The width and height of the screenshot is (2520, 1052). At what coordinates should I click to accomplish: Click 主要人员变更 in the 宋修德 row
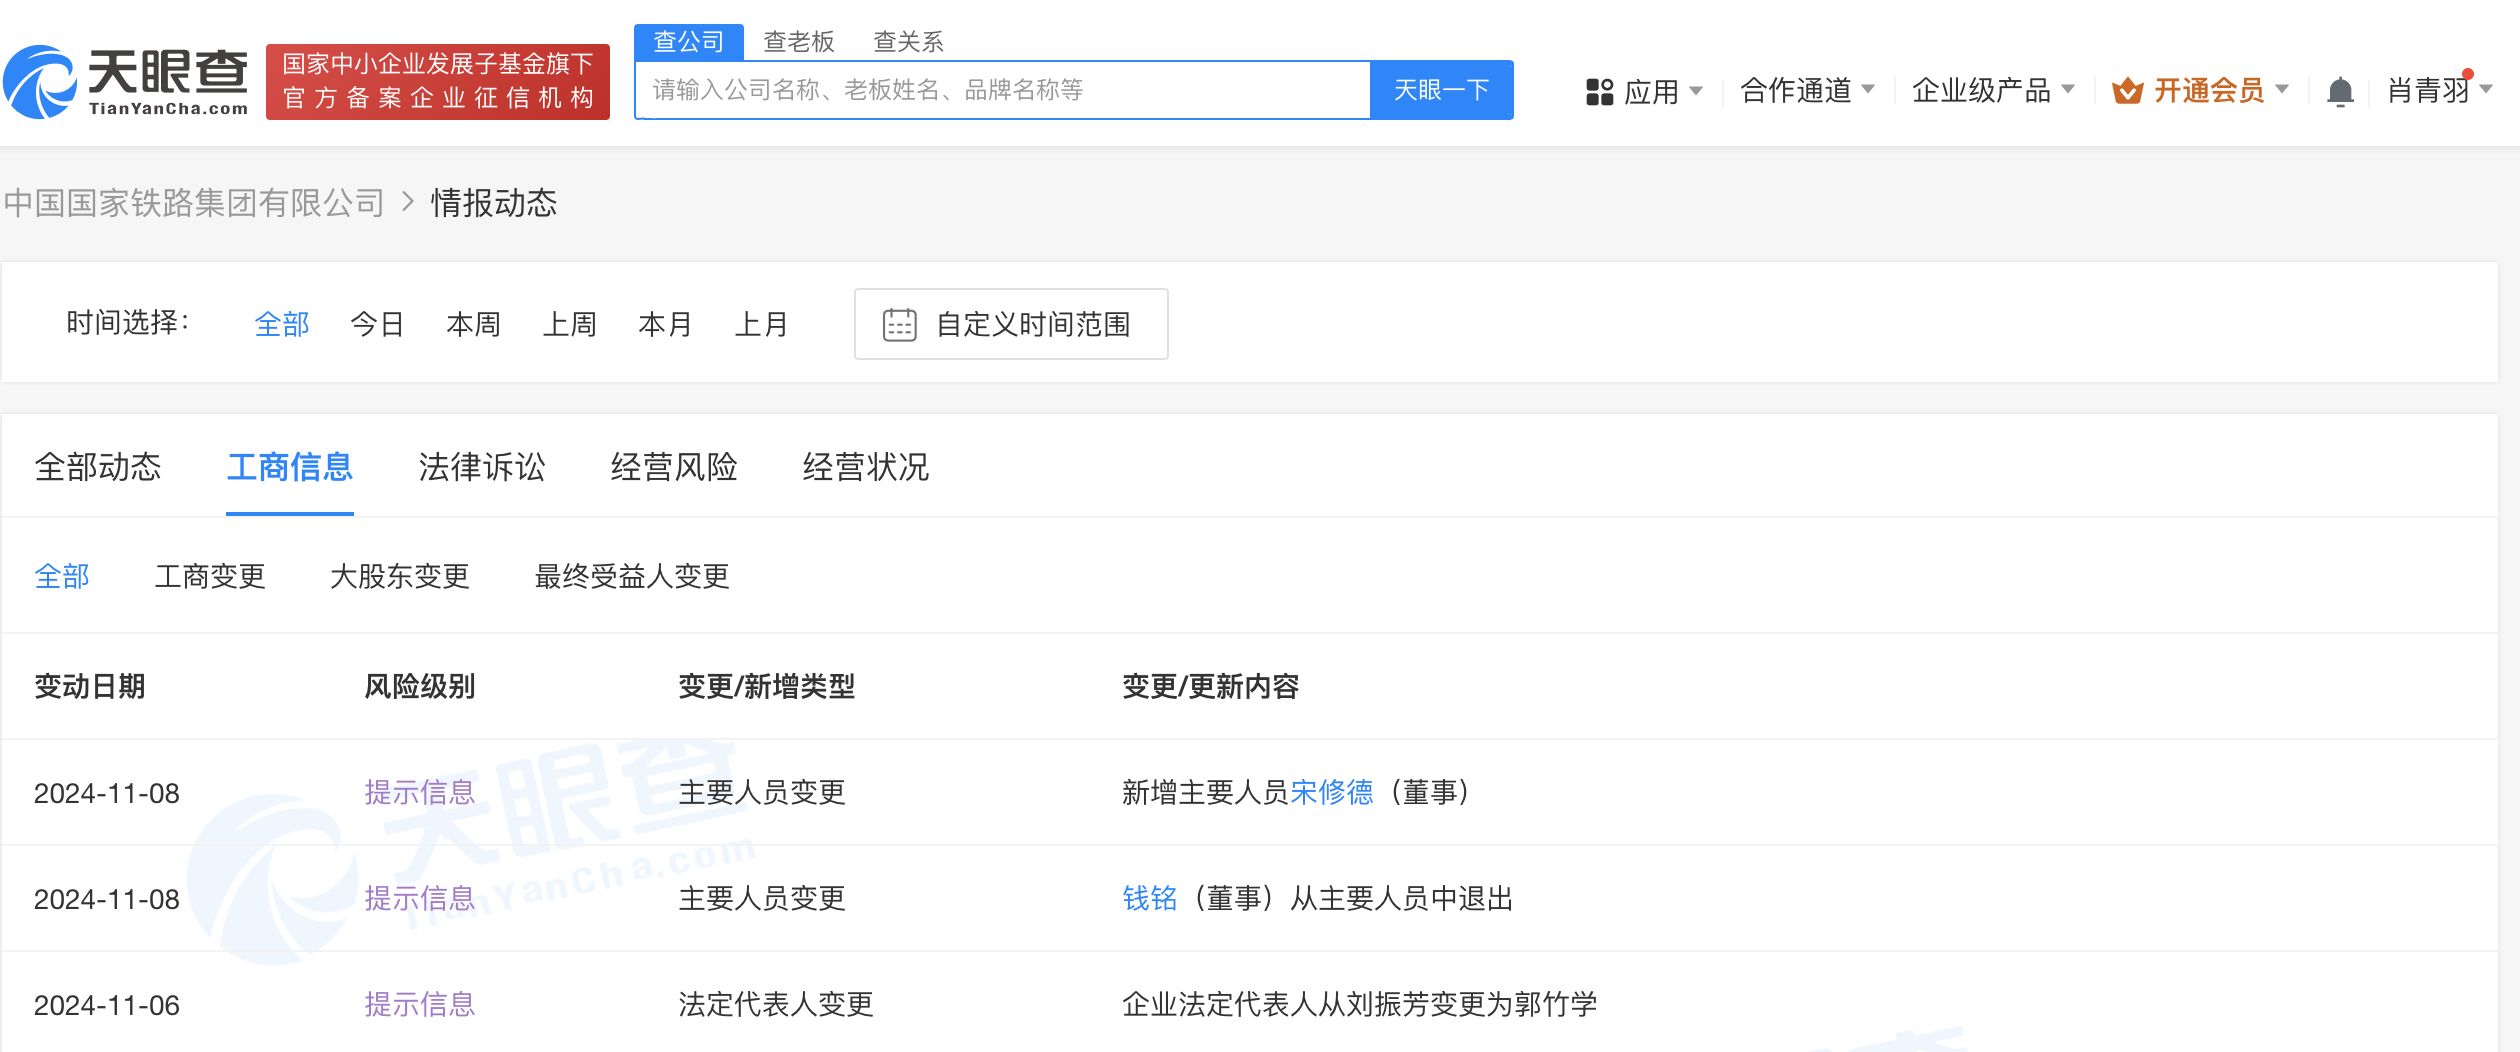pos(762,792)
